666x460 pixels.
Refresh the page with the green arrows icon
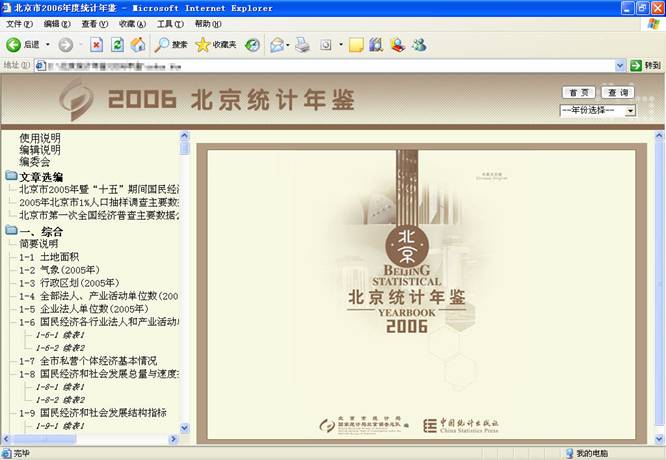(117, 45)
